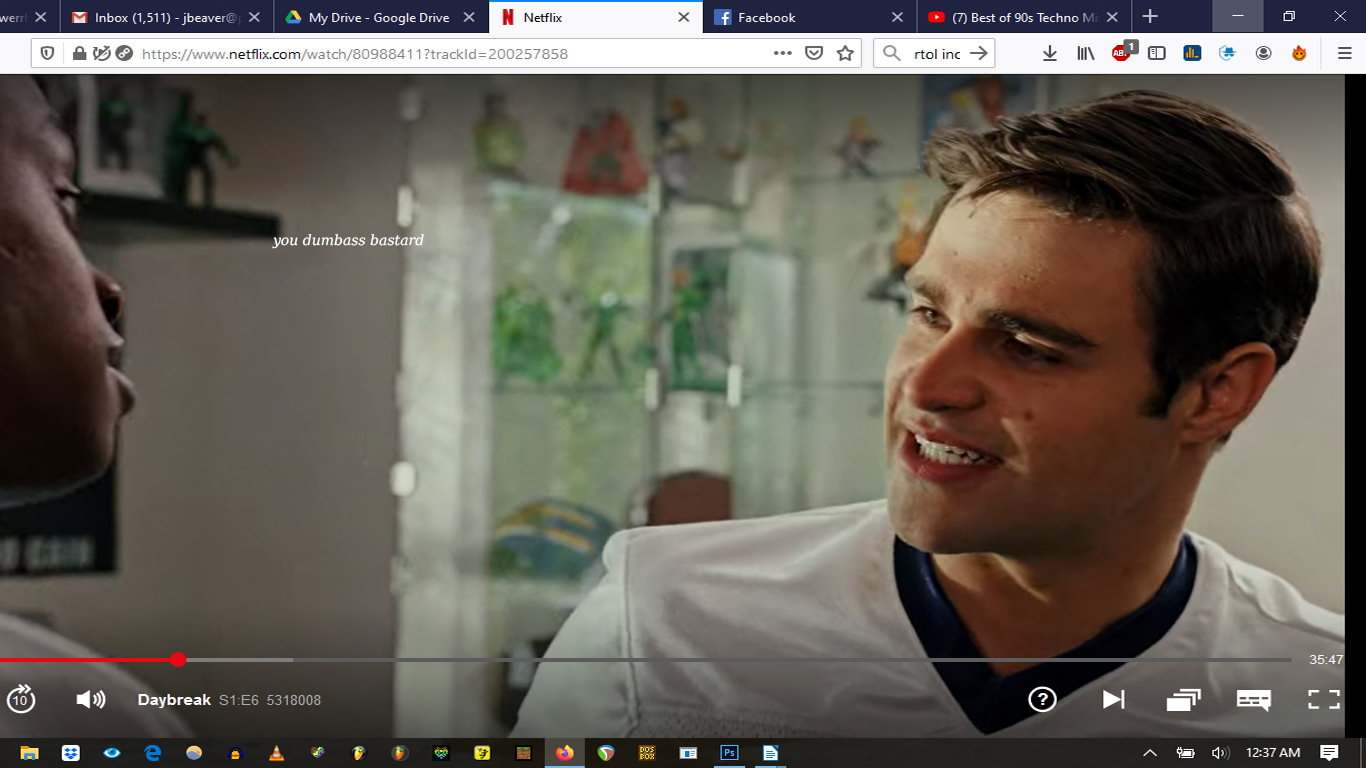This screenshot has width=1366, height=768.
Task: Click the red playback scrubber handle
Action: tap(178, 659)
